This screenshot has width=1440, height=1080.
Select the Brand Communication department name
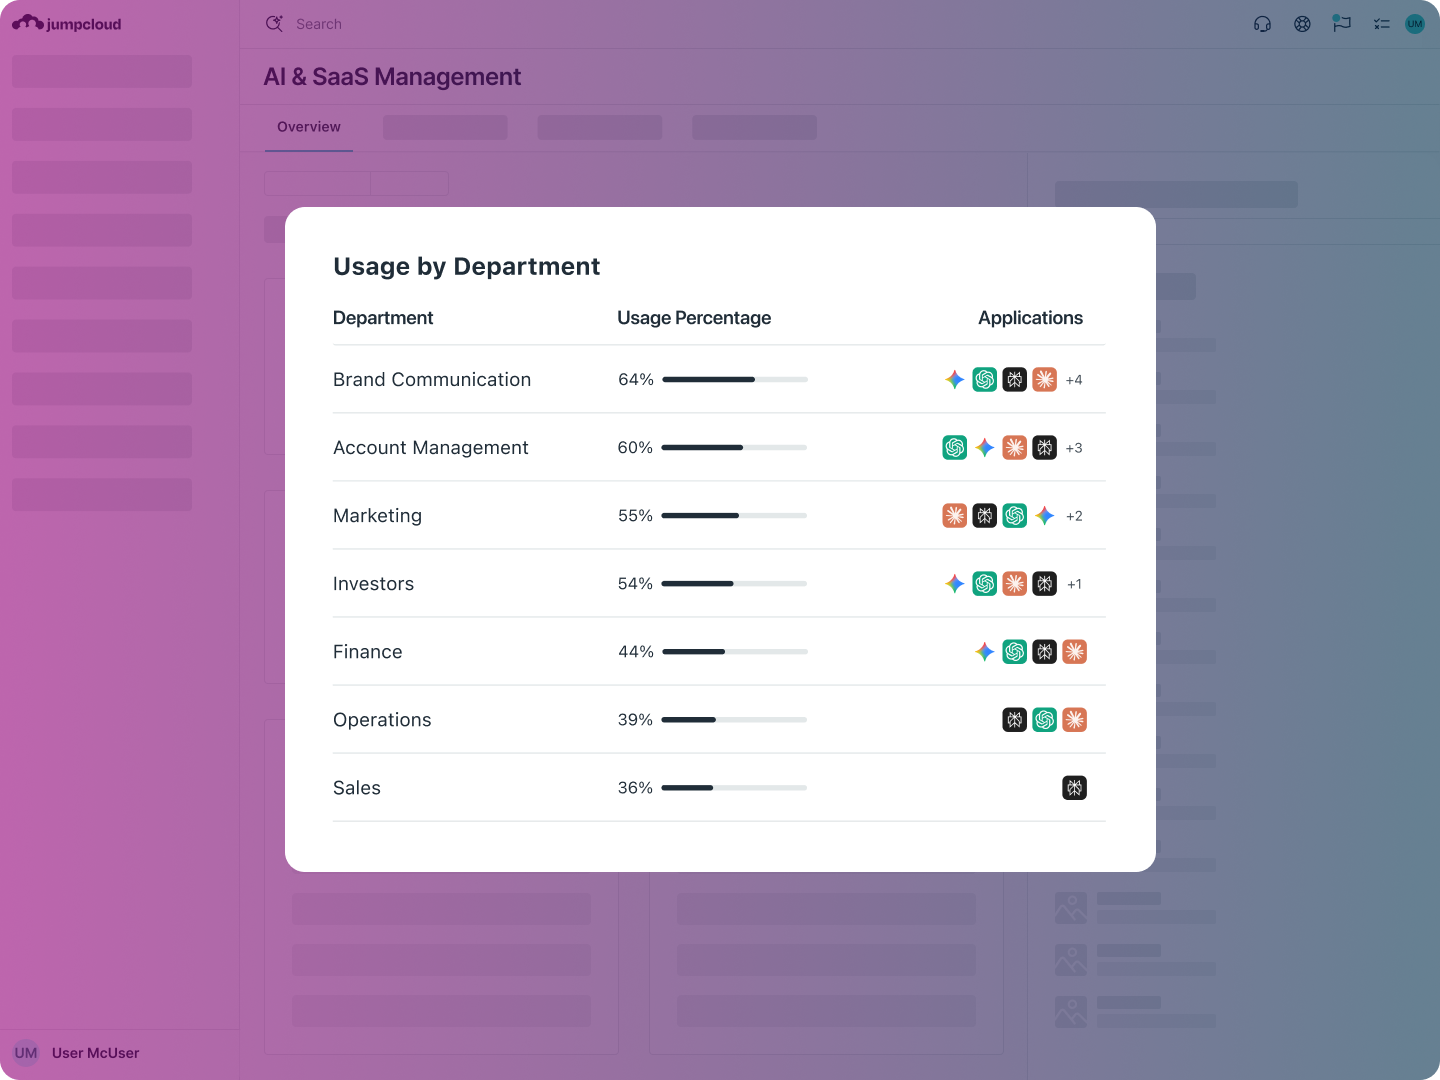[432, 380]
